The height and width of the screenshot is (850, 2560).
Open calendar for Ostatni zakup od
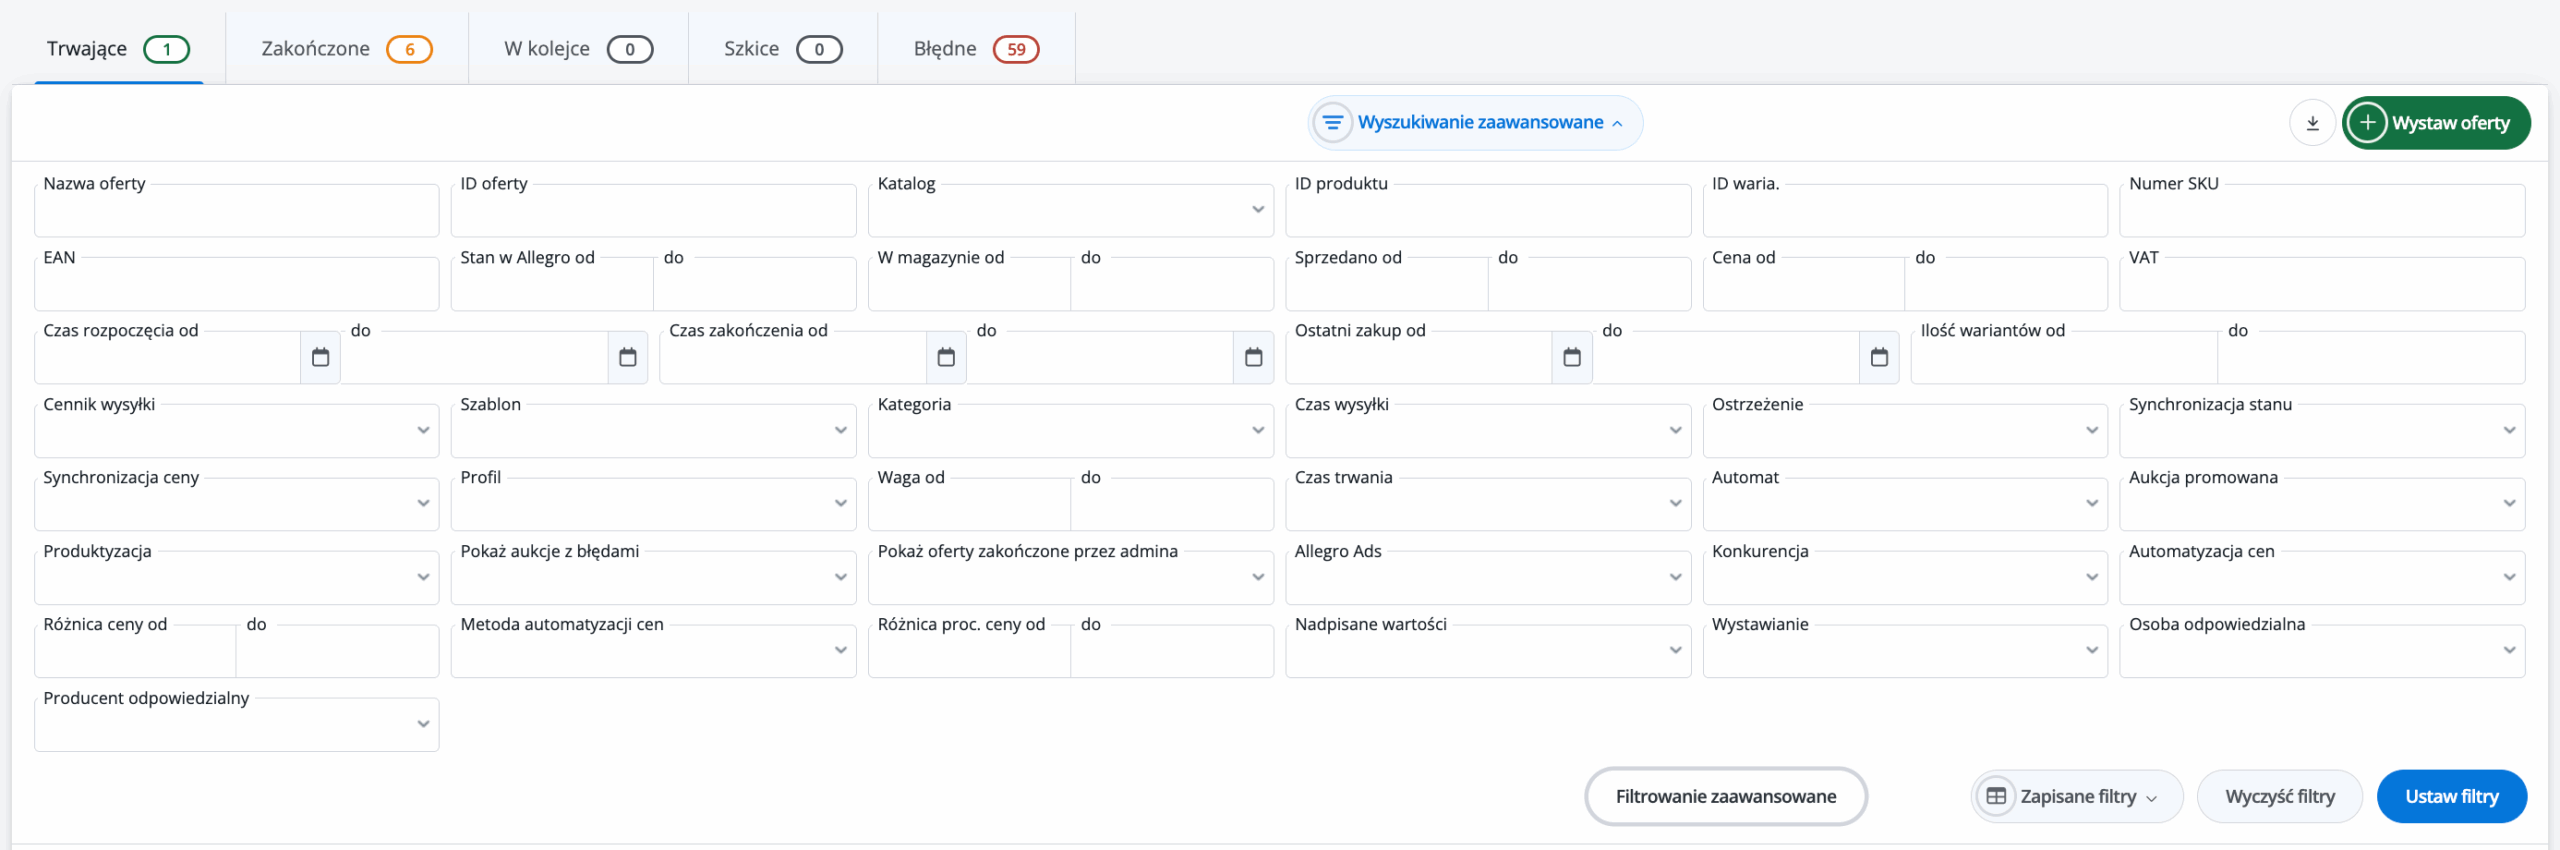pyautogui.click(x=1572, y=357)
